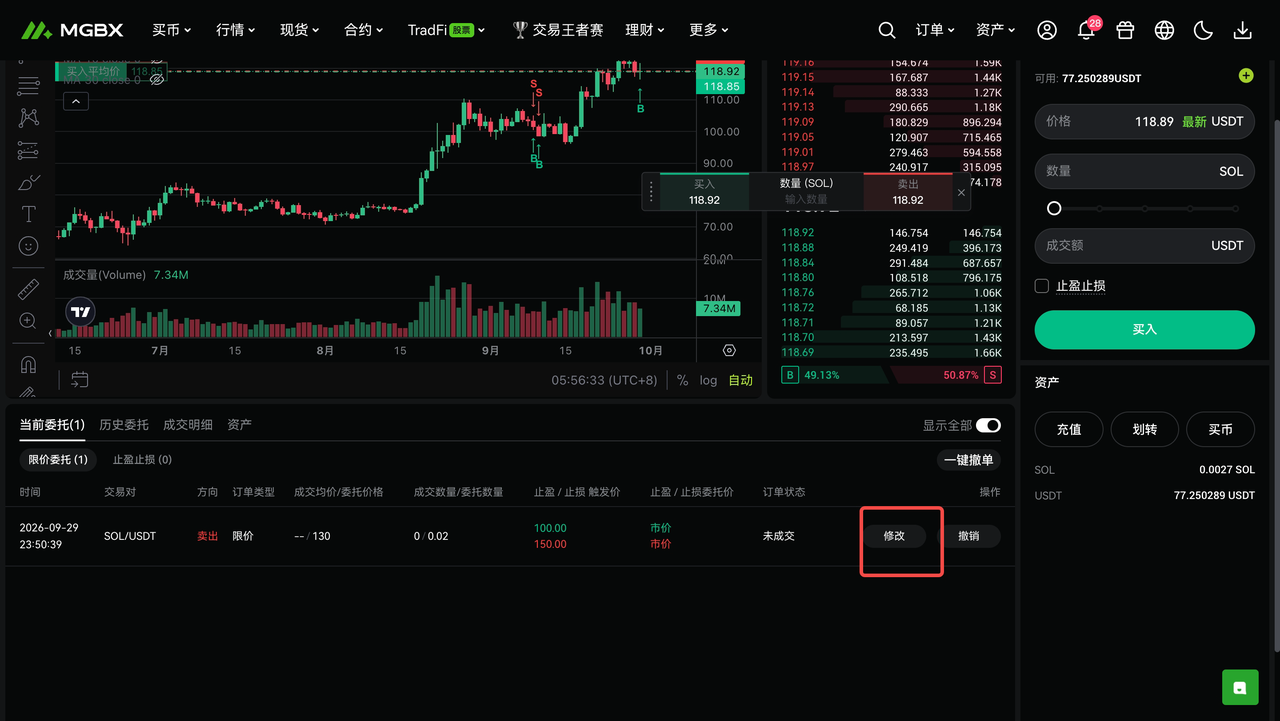Select the ruler measure tool
The image size is (1280, 721).
coord(29,290)
